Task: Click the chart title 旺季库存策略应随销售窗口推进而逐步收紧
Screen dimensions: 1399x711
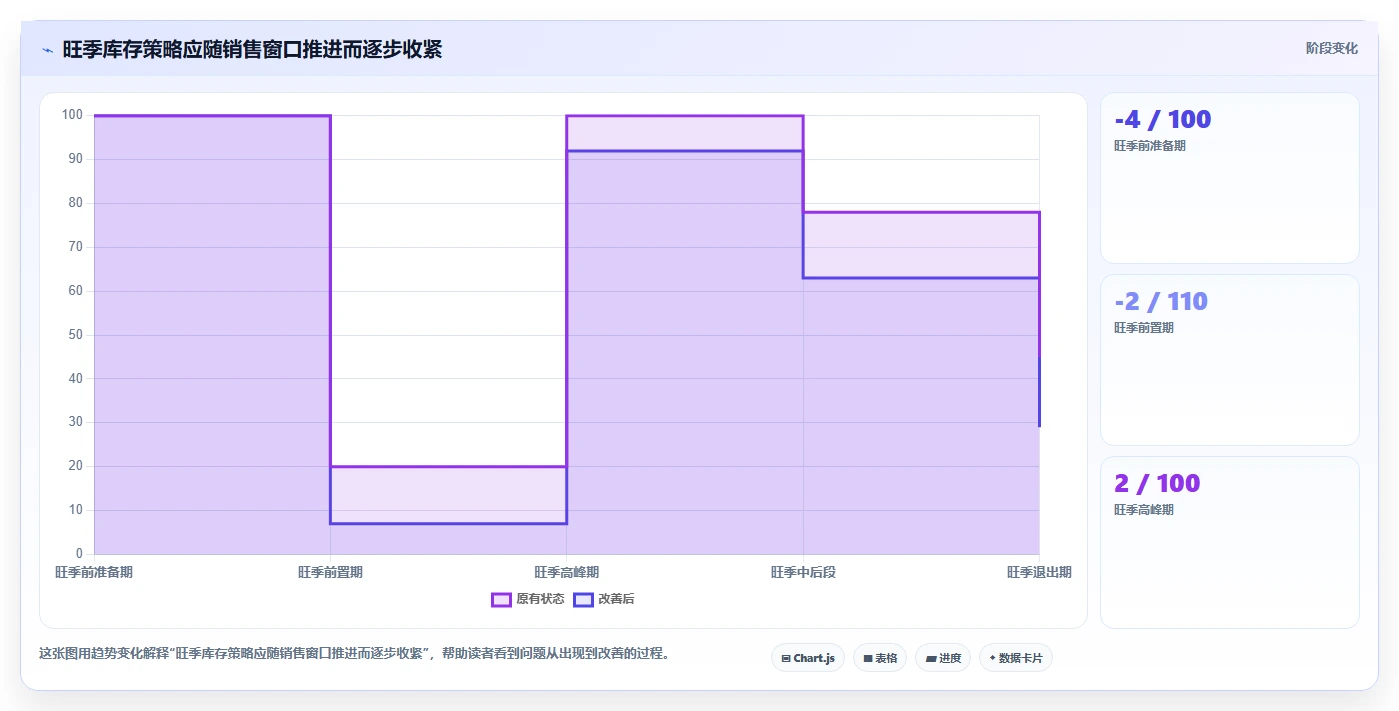Action: (x=252, y=49)
